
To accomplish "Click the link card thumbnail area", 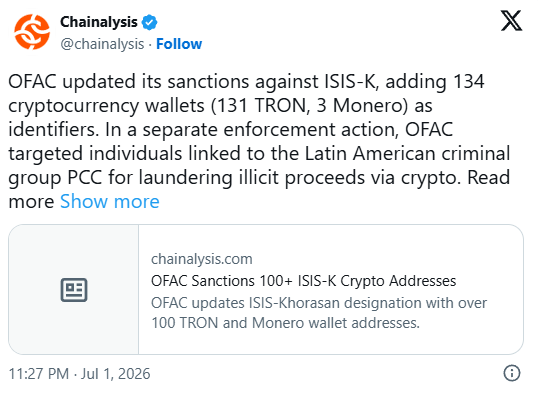I will click(x=74, y=290).
